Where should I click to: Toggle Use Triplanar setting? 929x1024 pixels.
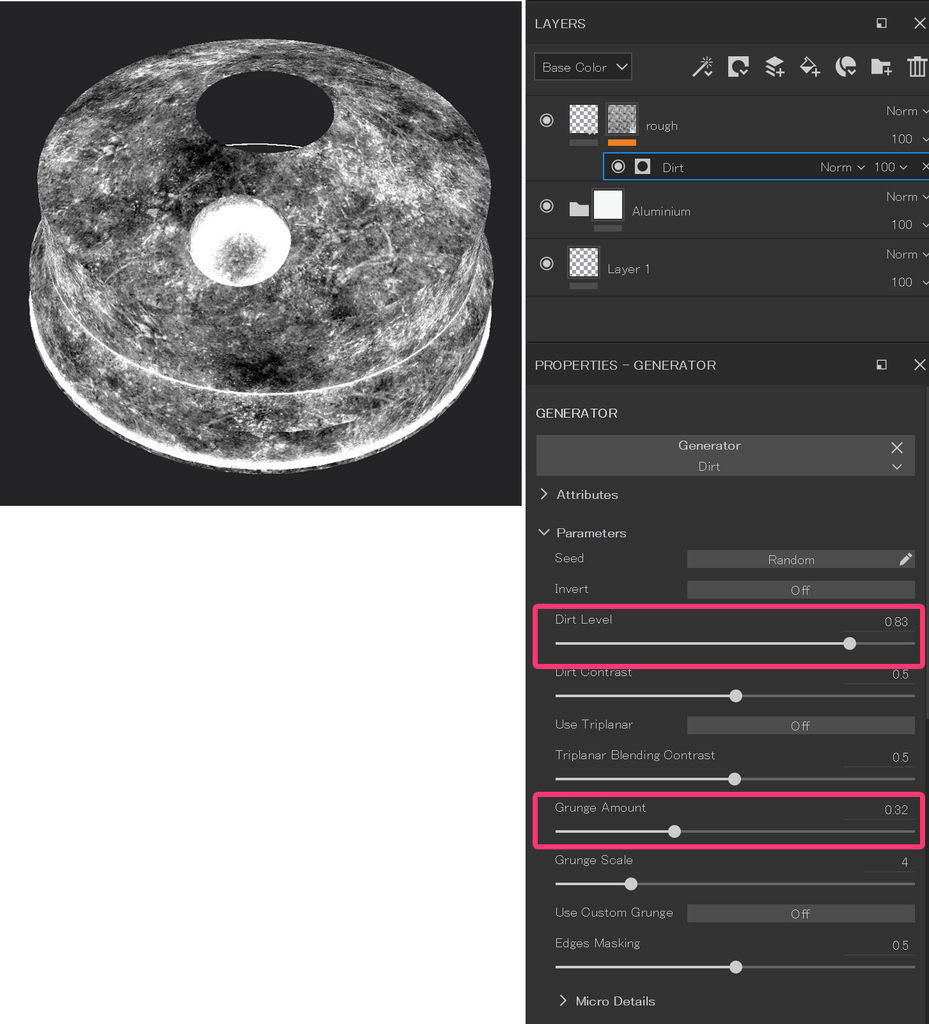800,726
